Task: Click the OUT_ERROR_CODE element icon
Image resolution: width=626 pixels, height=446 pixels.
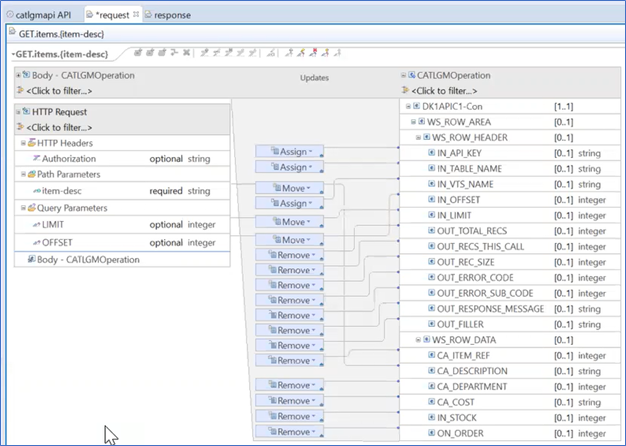Action: pos(432,277)
